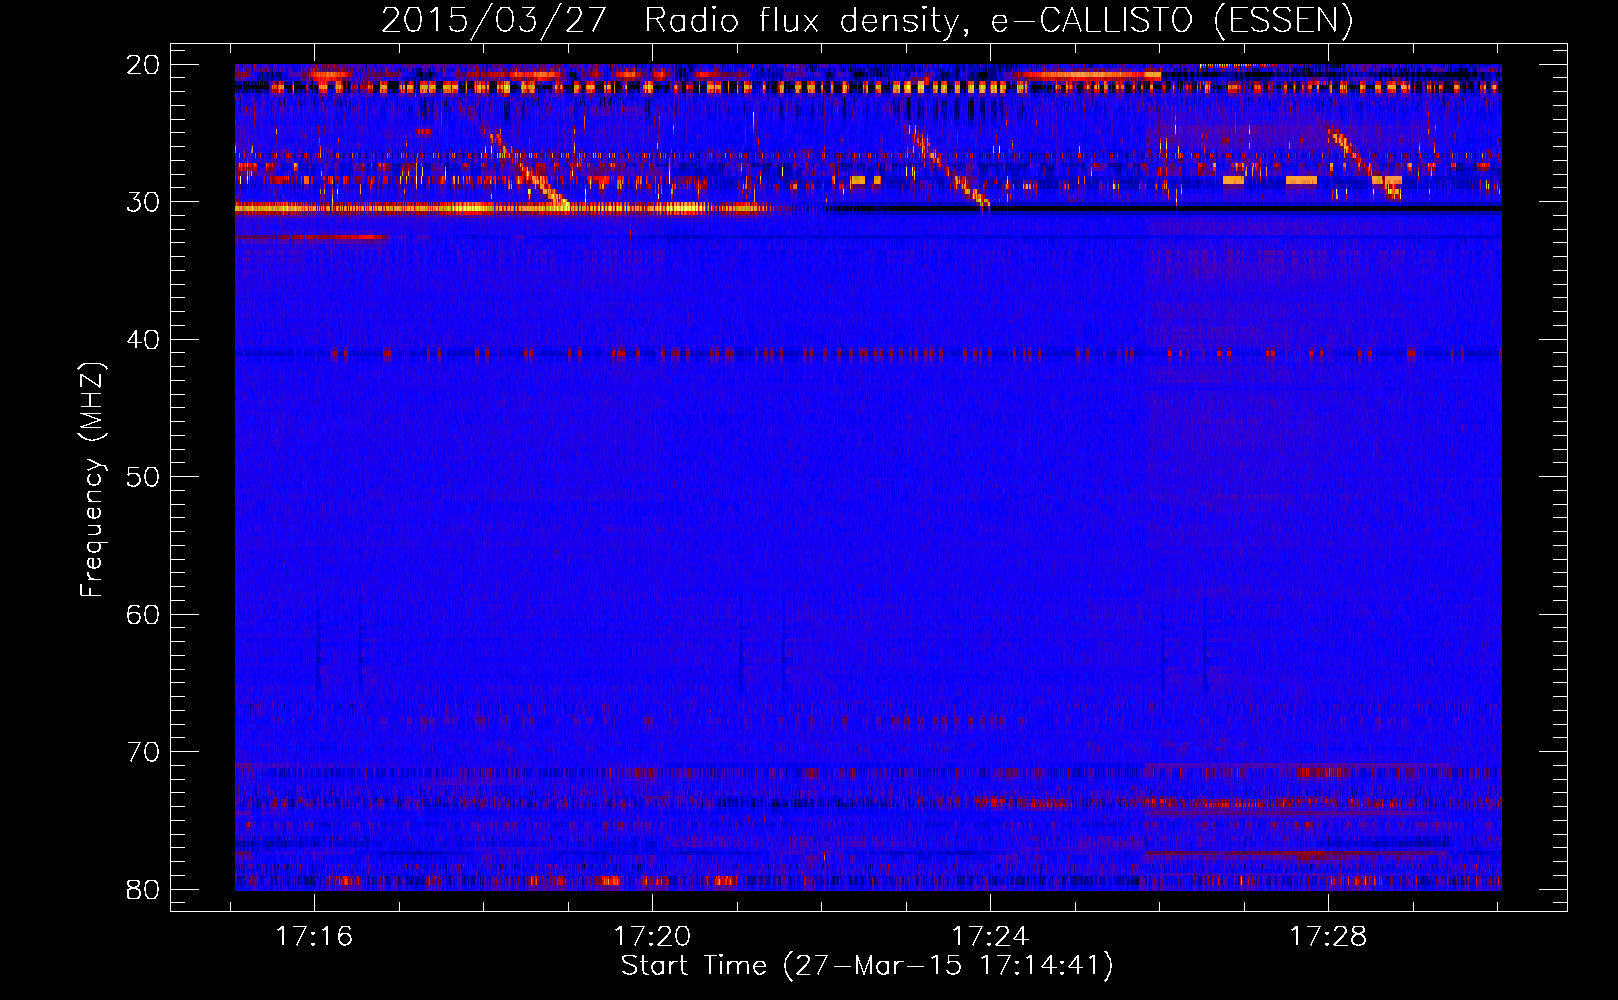The width and height of the screenshot is (1618, 1000).
Task: Click the 'Start Time (27-Mar-15 17:14:41)' axis label
Action: coord(867,966)
